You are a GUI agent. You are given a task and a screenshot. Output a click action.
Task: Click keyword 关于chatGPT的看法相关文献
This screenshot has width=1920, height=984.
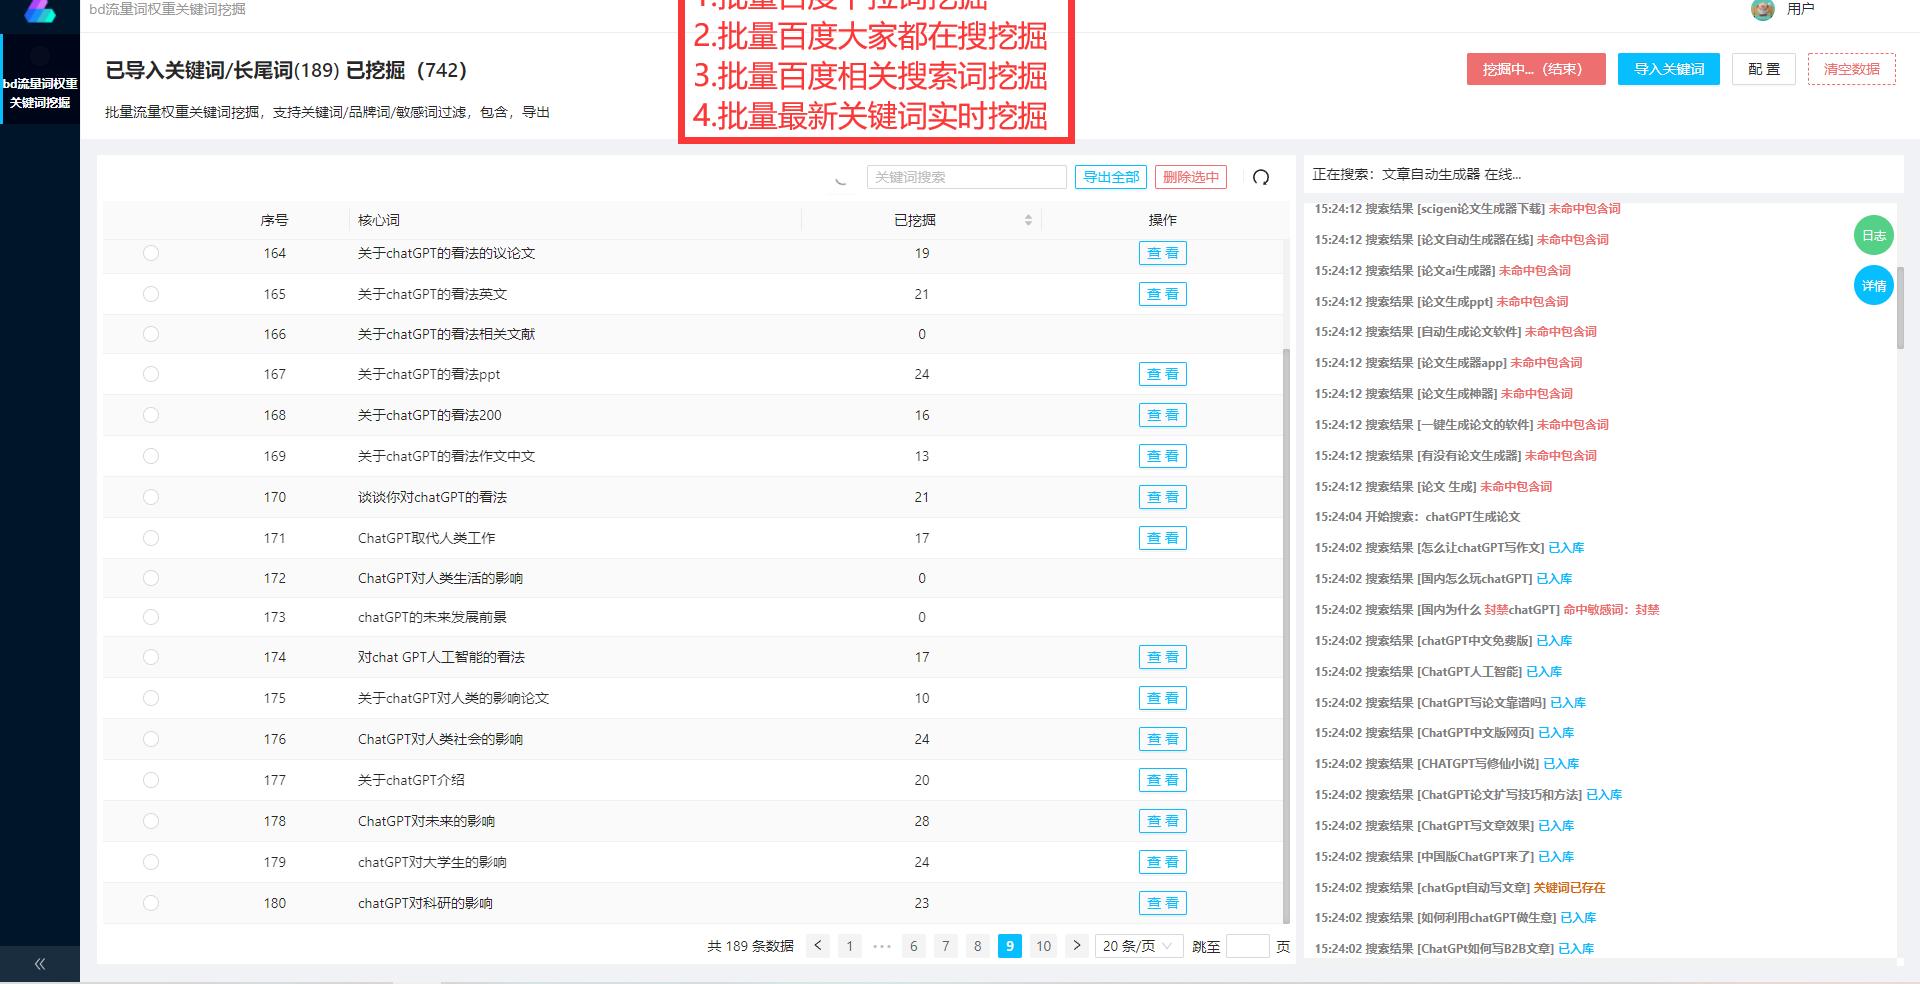click(446, 334)
